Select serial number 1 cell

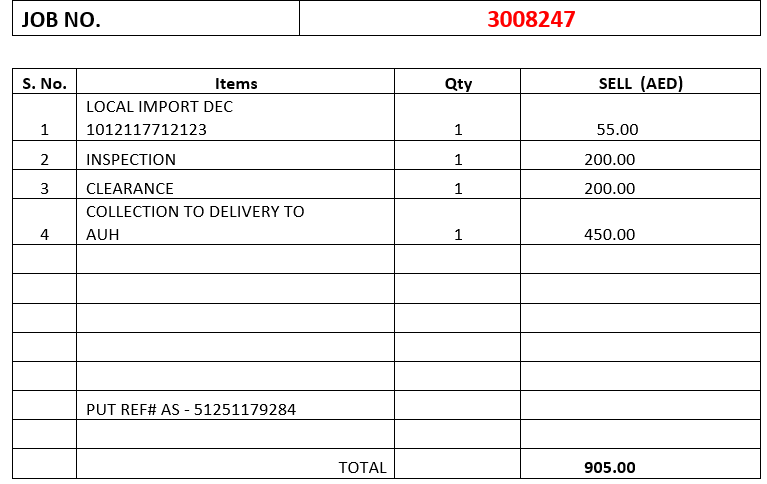click(x=44, y=129)
